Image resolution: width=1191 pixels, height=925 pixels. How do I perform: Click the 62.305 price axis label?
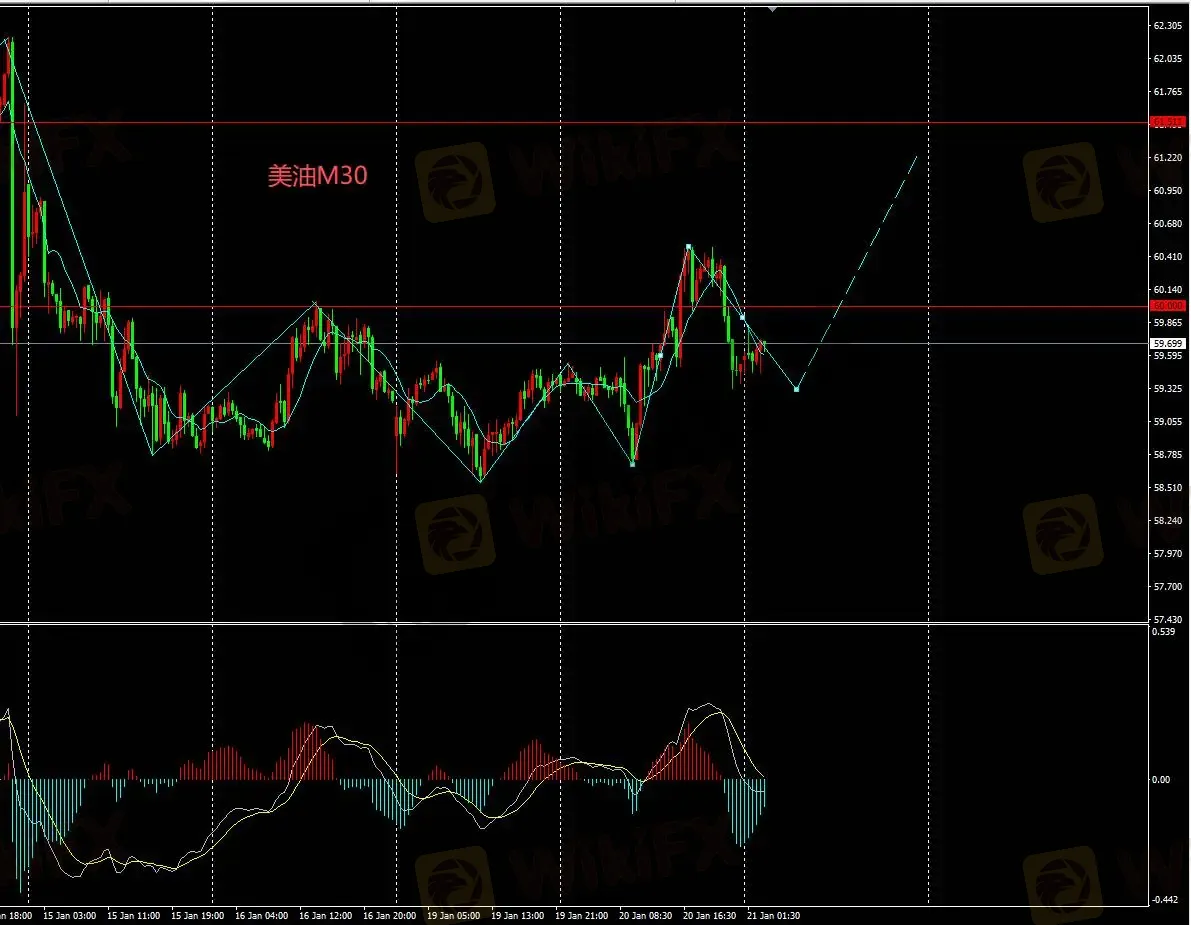tap(1167, 26)
